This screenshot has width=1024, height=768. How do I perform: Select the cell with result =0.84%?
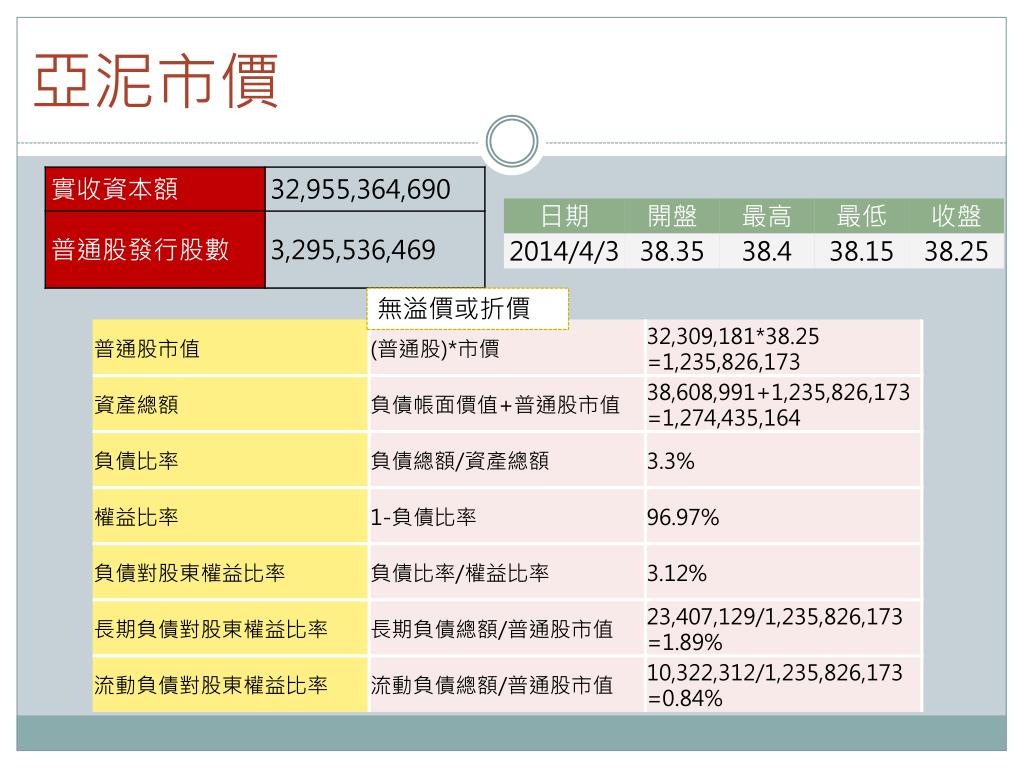coord(784,684)
